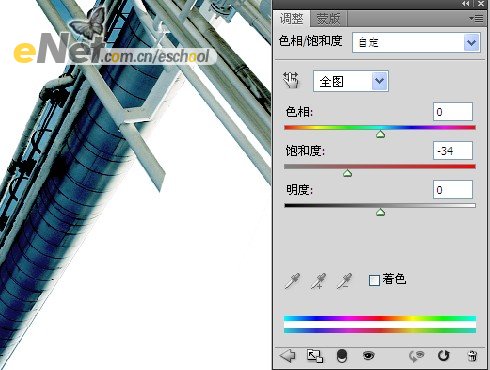Click the 明度: label text
490x370 pixels.
click(299, 190)
